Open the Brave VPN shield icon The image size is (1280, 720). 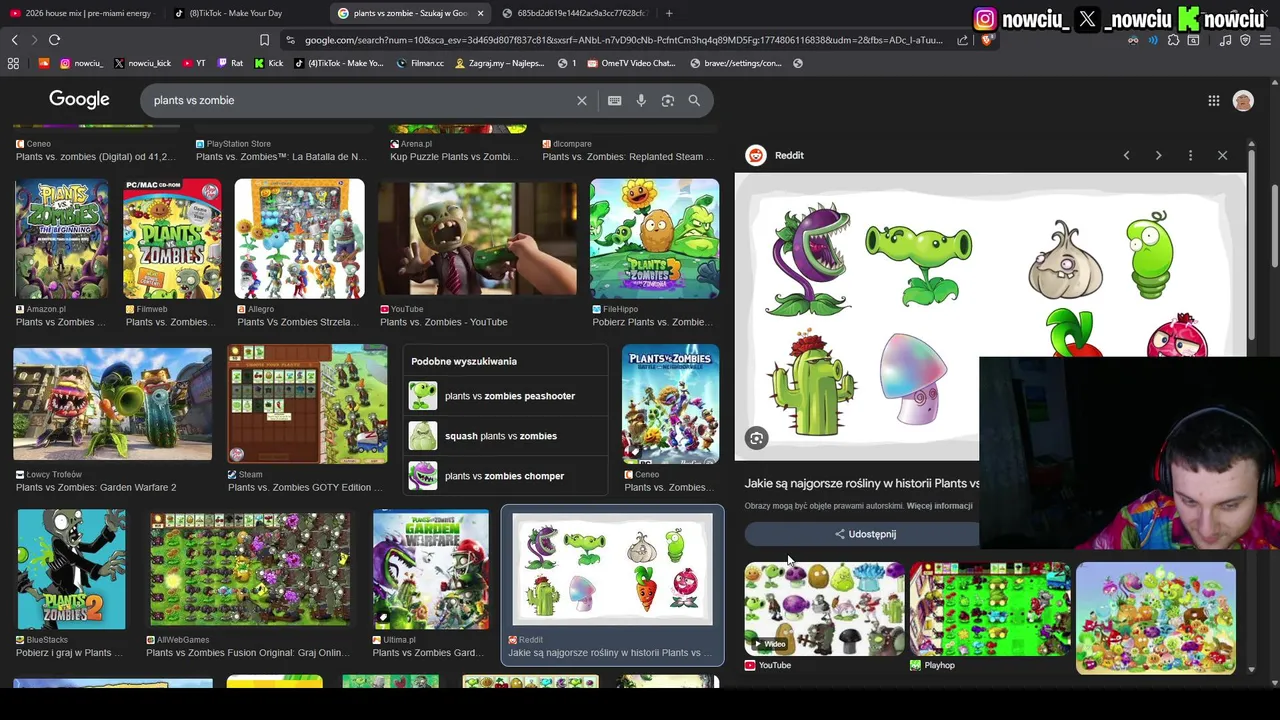[1245, 40]
